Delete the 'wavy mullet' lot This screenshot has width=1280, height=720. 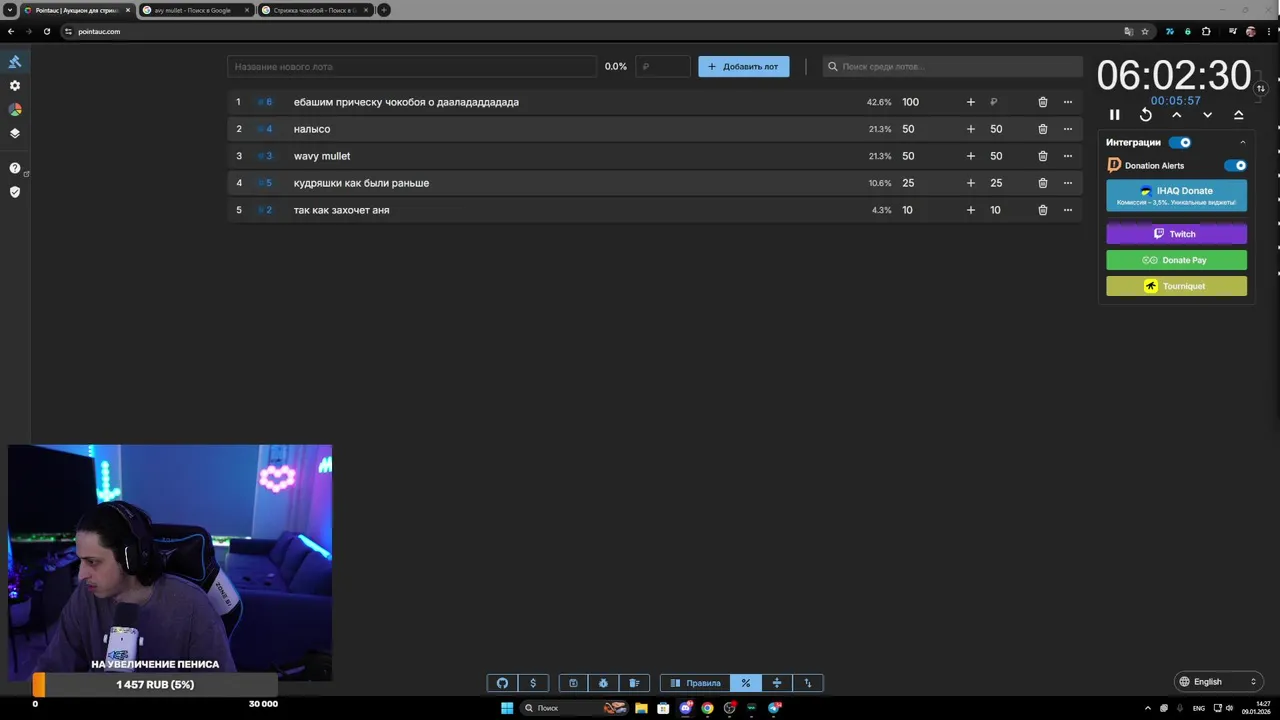pos(1043,156)
